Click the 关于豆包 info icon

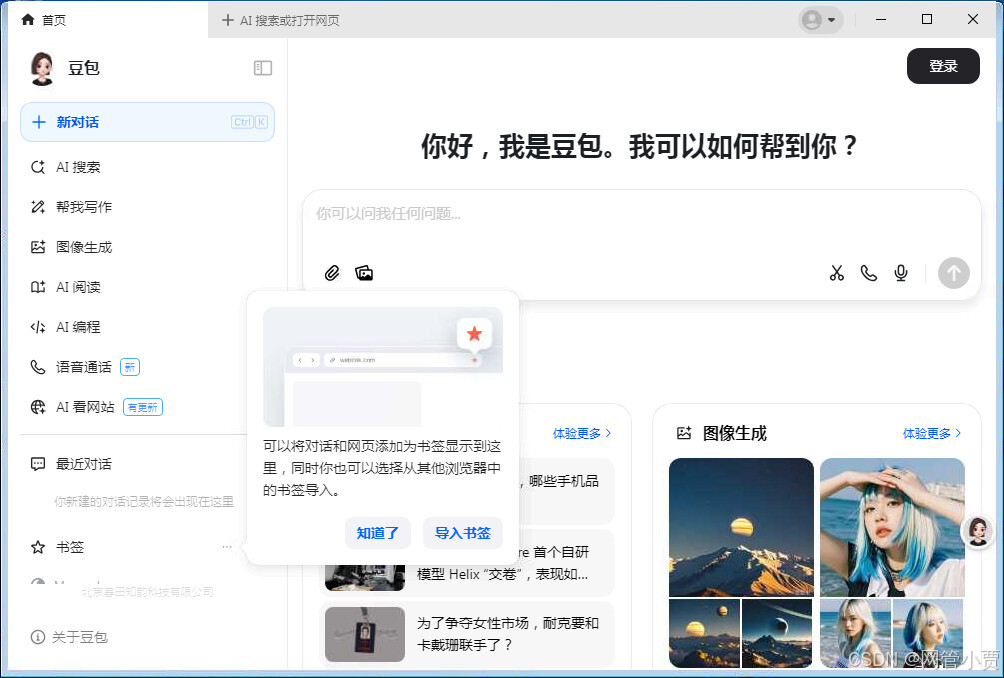tap(38, 637)
